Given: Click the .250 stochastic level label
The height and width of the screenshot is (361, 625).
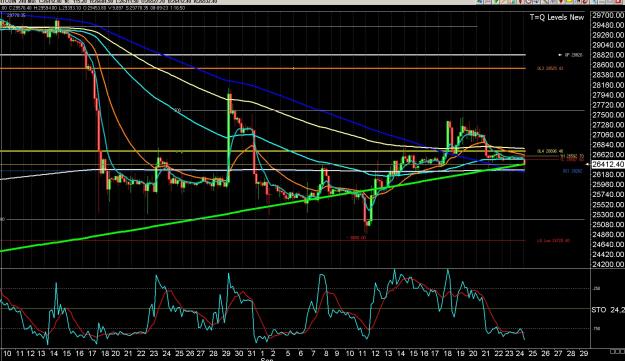Looking at the screenshot, I should pos(597,288).
